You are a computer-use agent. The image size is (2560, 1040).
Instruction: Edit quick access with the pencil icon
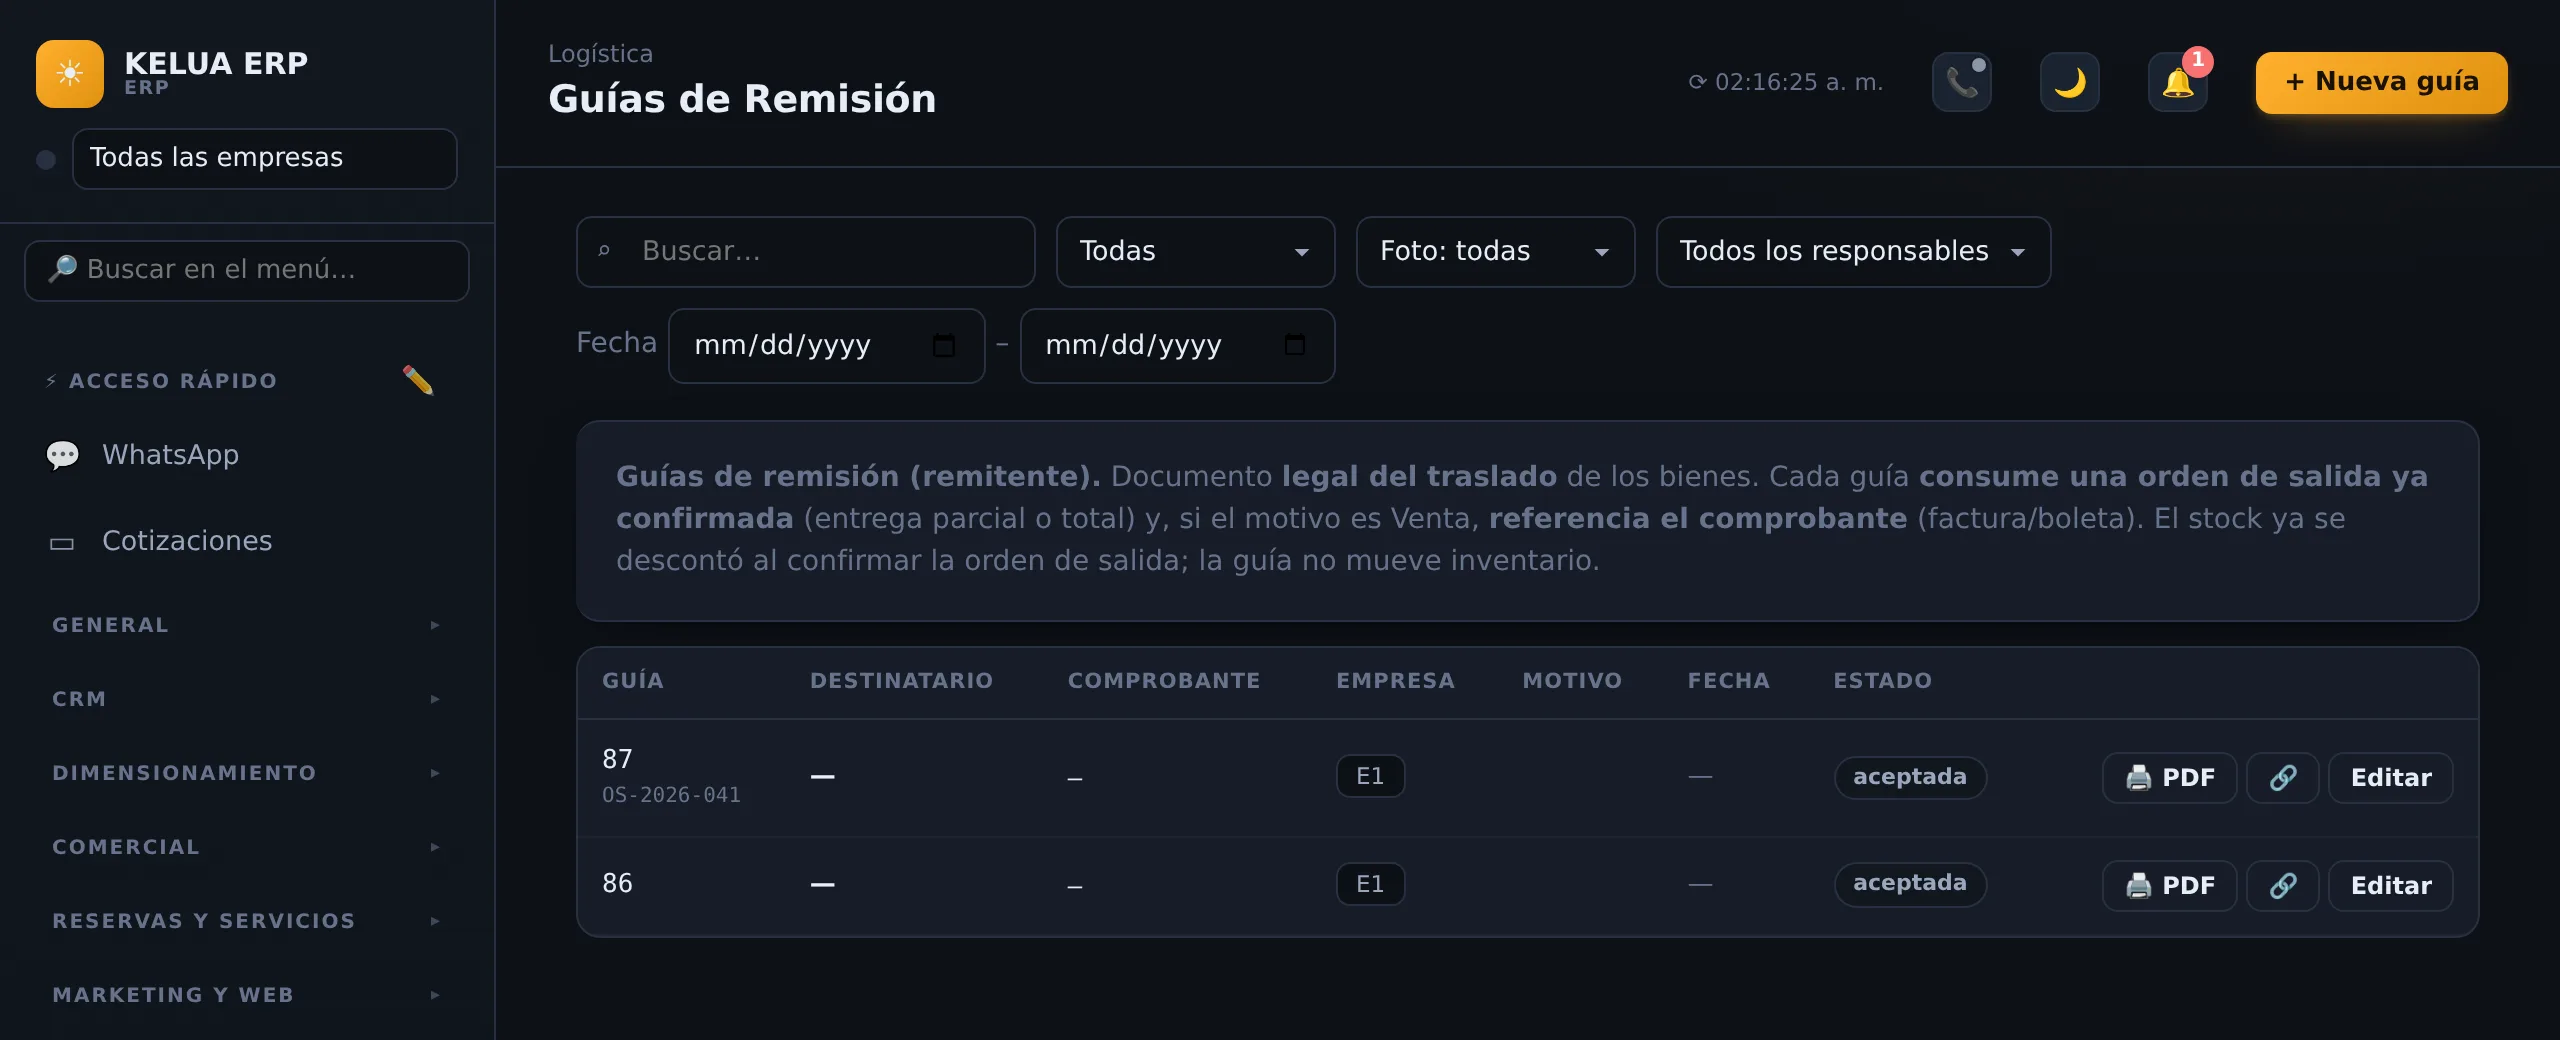point(418,380)
